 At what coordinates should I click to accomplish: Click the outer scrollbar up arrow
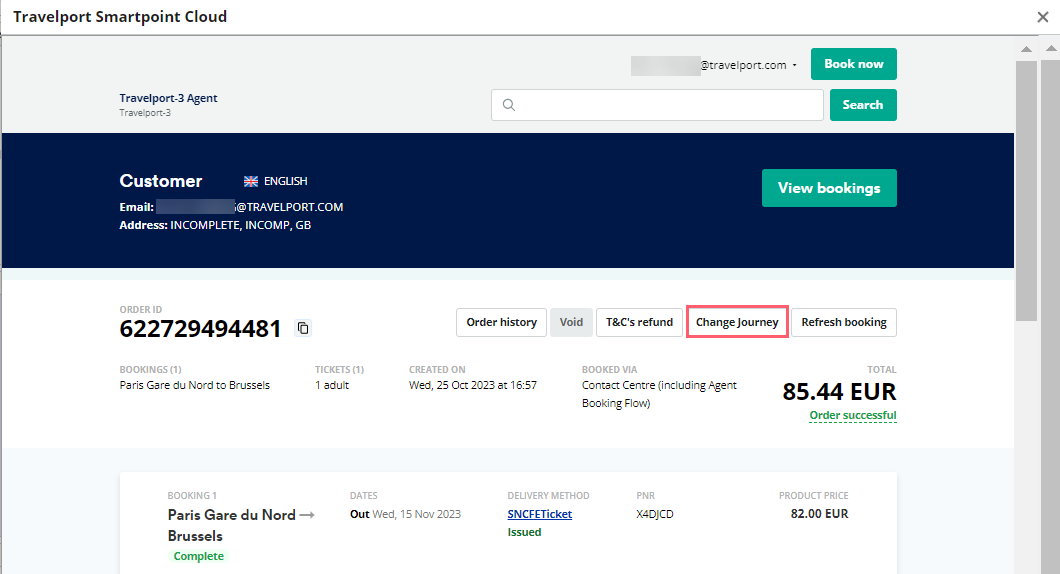click(1051, 48)
